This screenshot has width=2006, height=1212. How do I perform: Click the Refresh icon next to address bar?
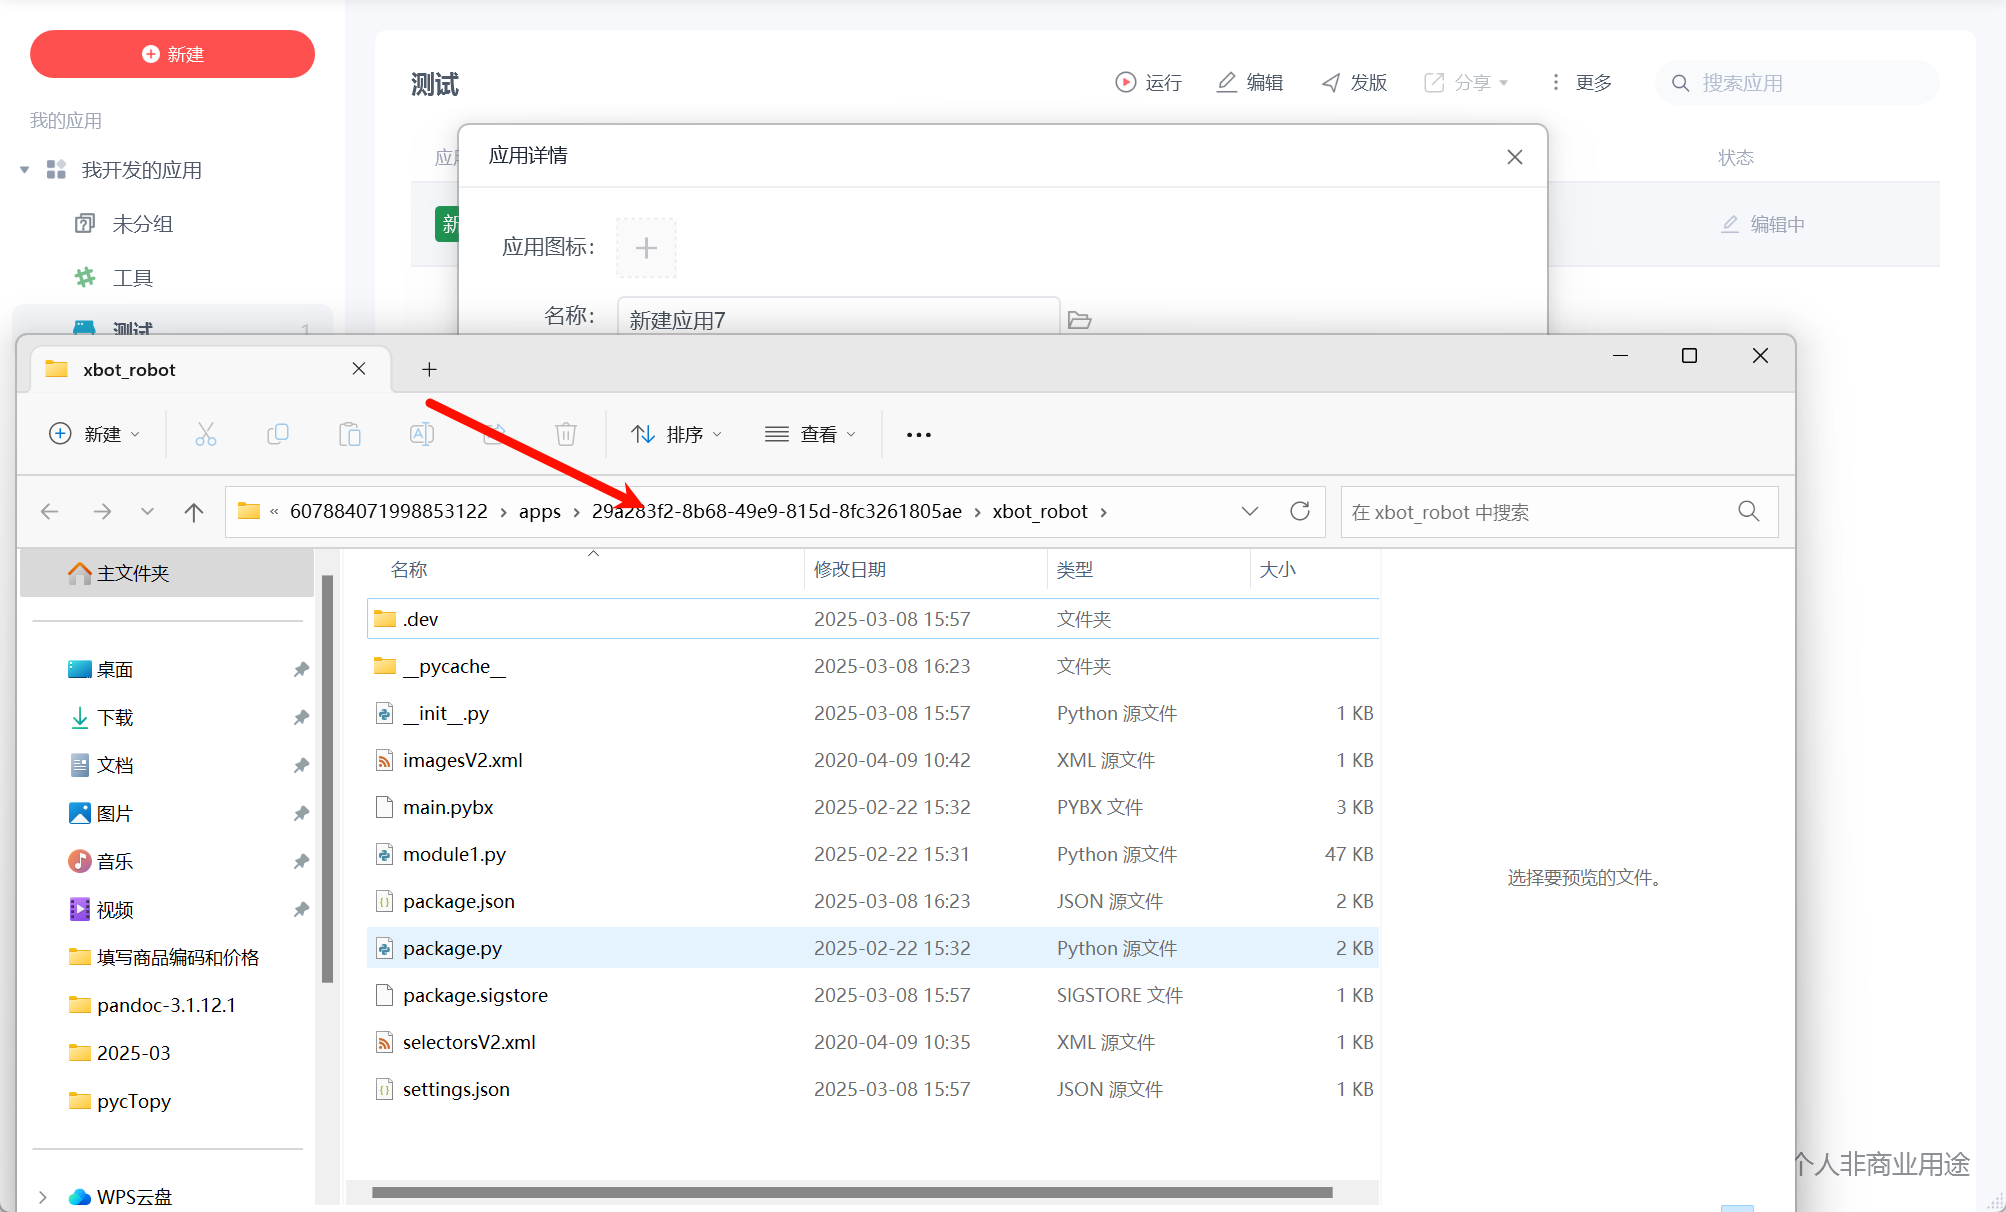pyautogui.click(x=1300, y=511)
